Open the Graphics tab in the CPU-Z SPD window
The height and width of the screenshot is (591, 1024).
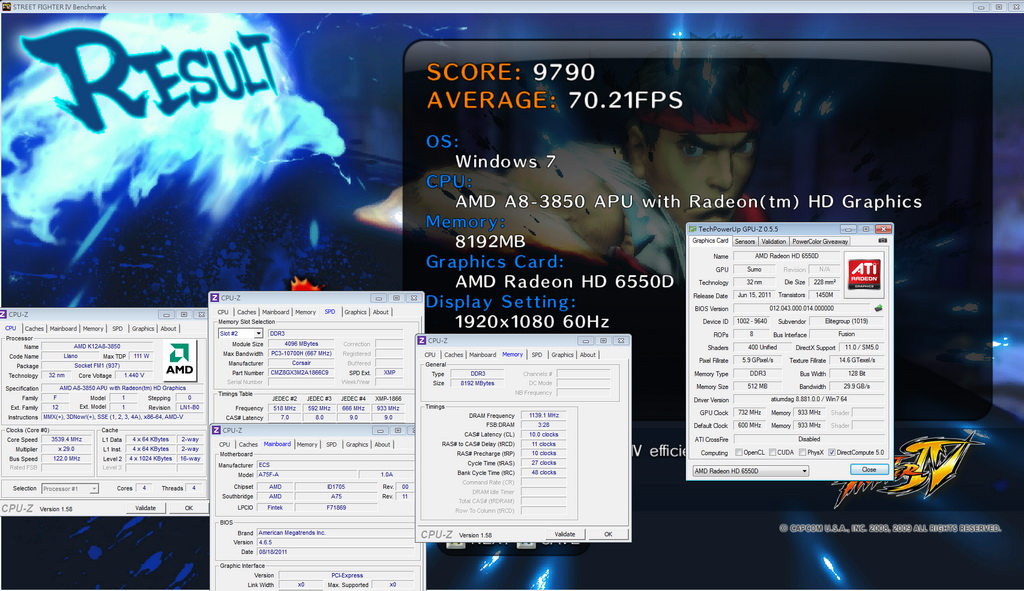coord(355,312)
